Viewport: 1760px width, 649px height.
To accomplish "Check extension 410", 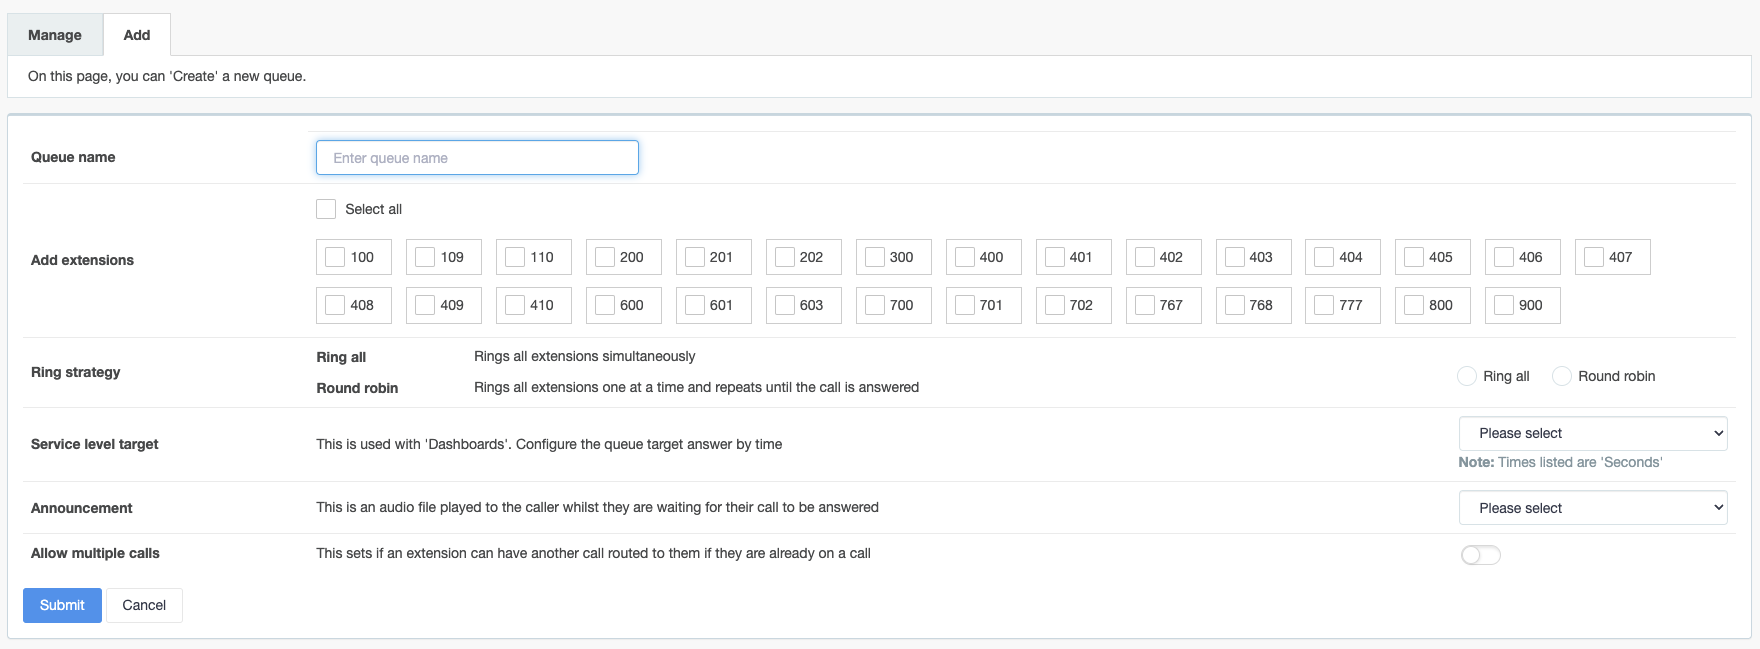I will pos(515,305).
